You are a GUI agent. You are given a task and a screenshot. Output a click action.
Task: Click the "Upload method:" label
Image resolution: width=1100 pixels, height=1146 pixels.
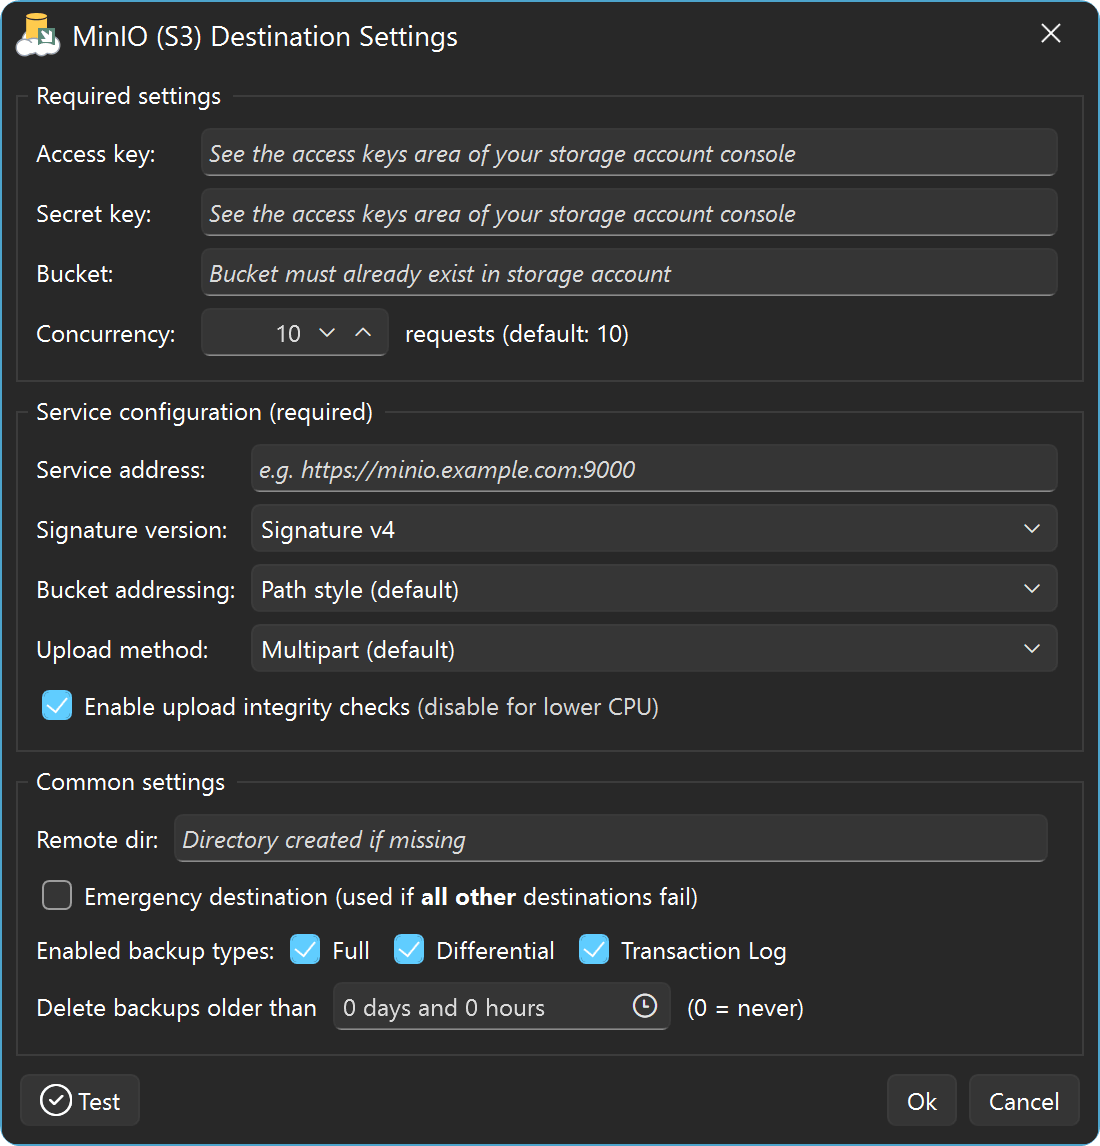coord(122,650)
